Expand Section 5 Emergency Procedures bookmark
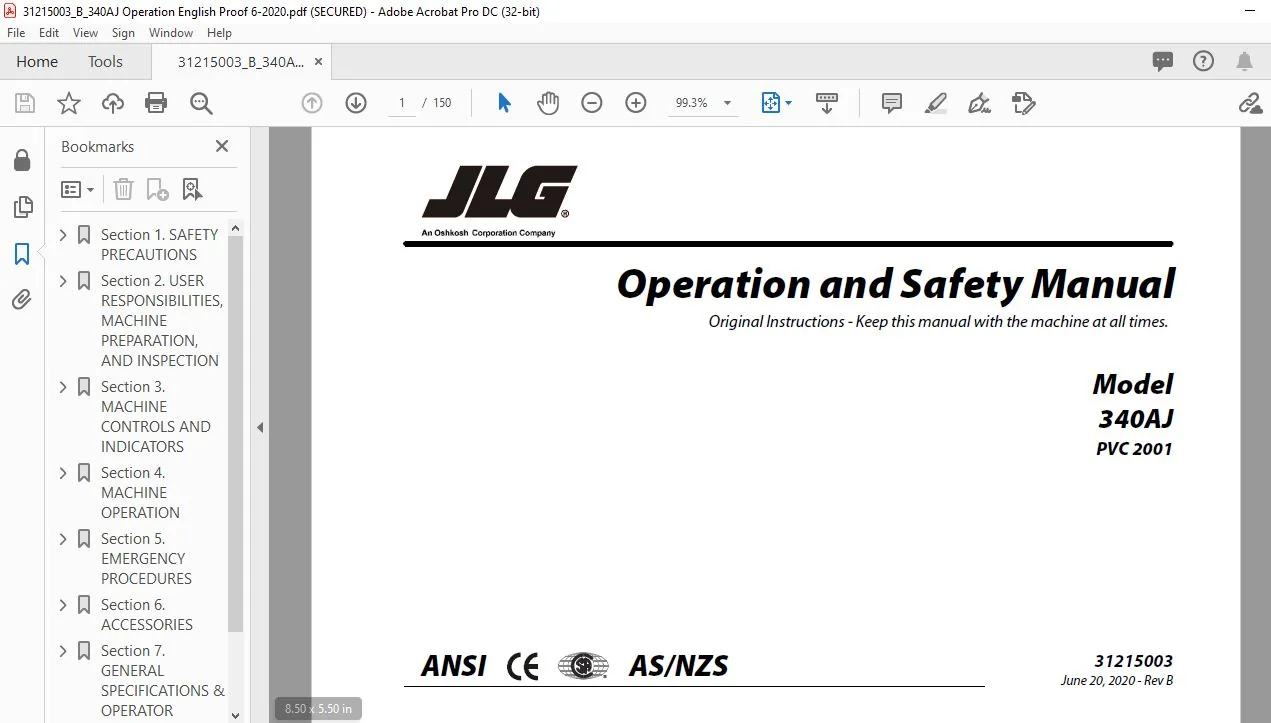 64,539
